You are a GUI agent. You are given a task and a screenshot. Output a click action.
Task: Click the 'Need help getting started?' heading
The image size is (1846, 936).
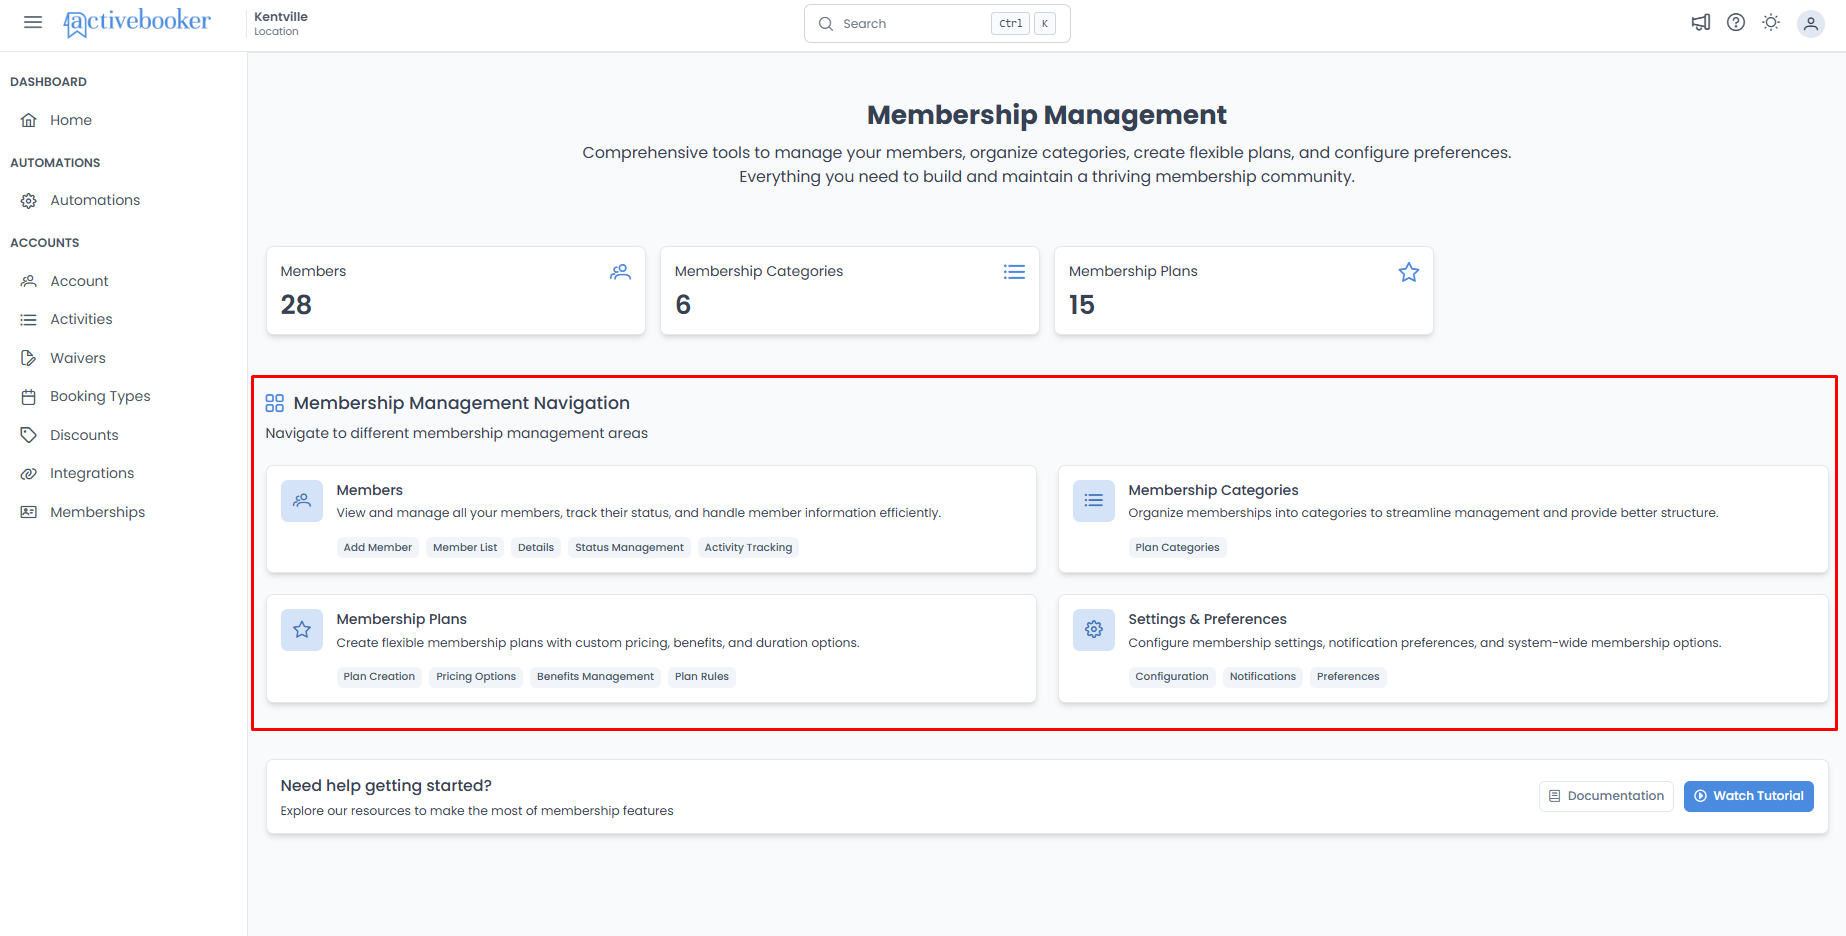point(386,786)
